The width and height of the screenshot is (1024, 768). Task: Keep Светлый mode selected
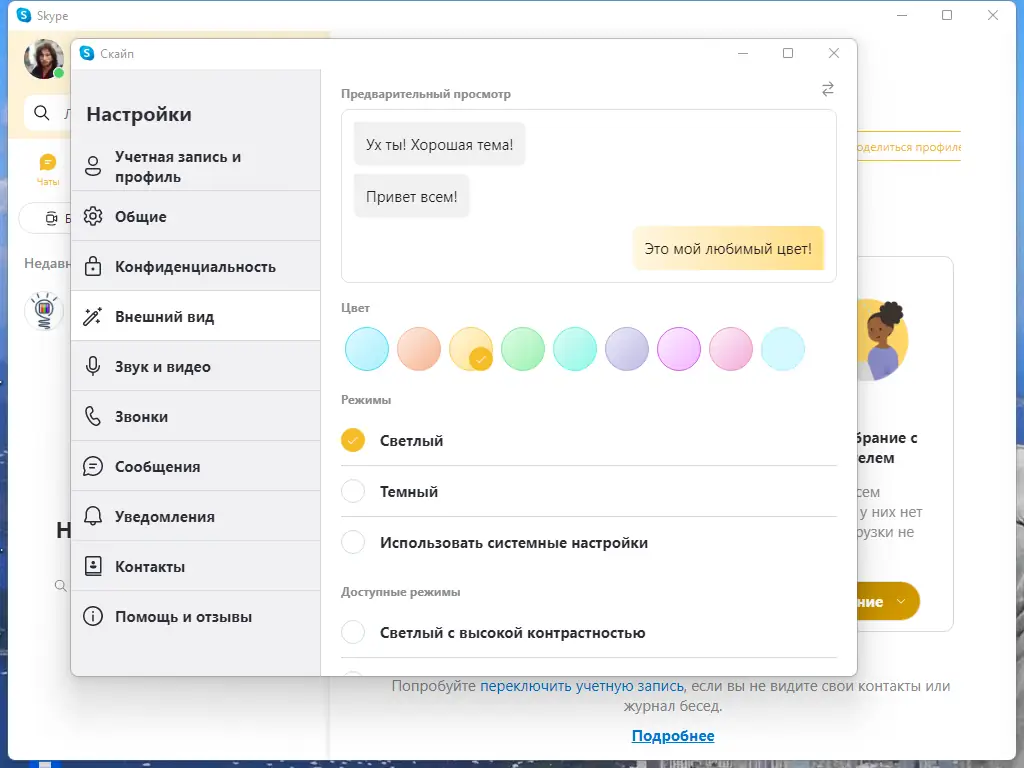click(x=352, y=440)
